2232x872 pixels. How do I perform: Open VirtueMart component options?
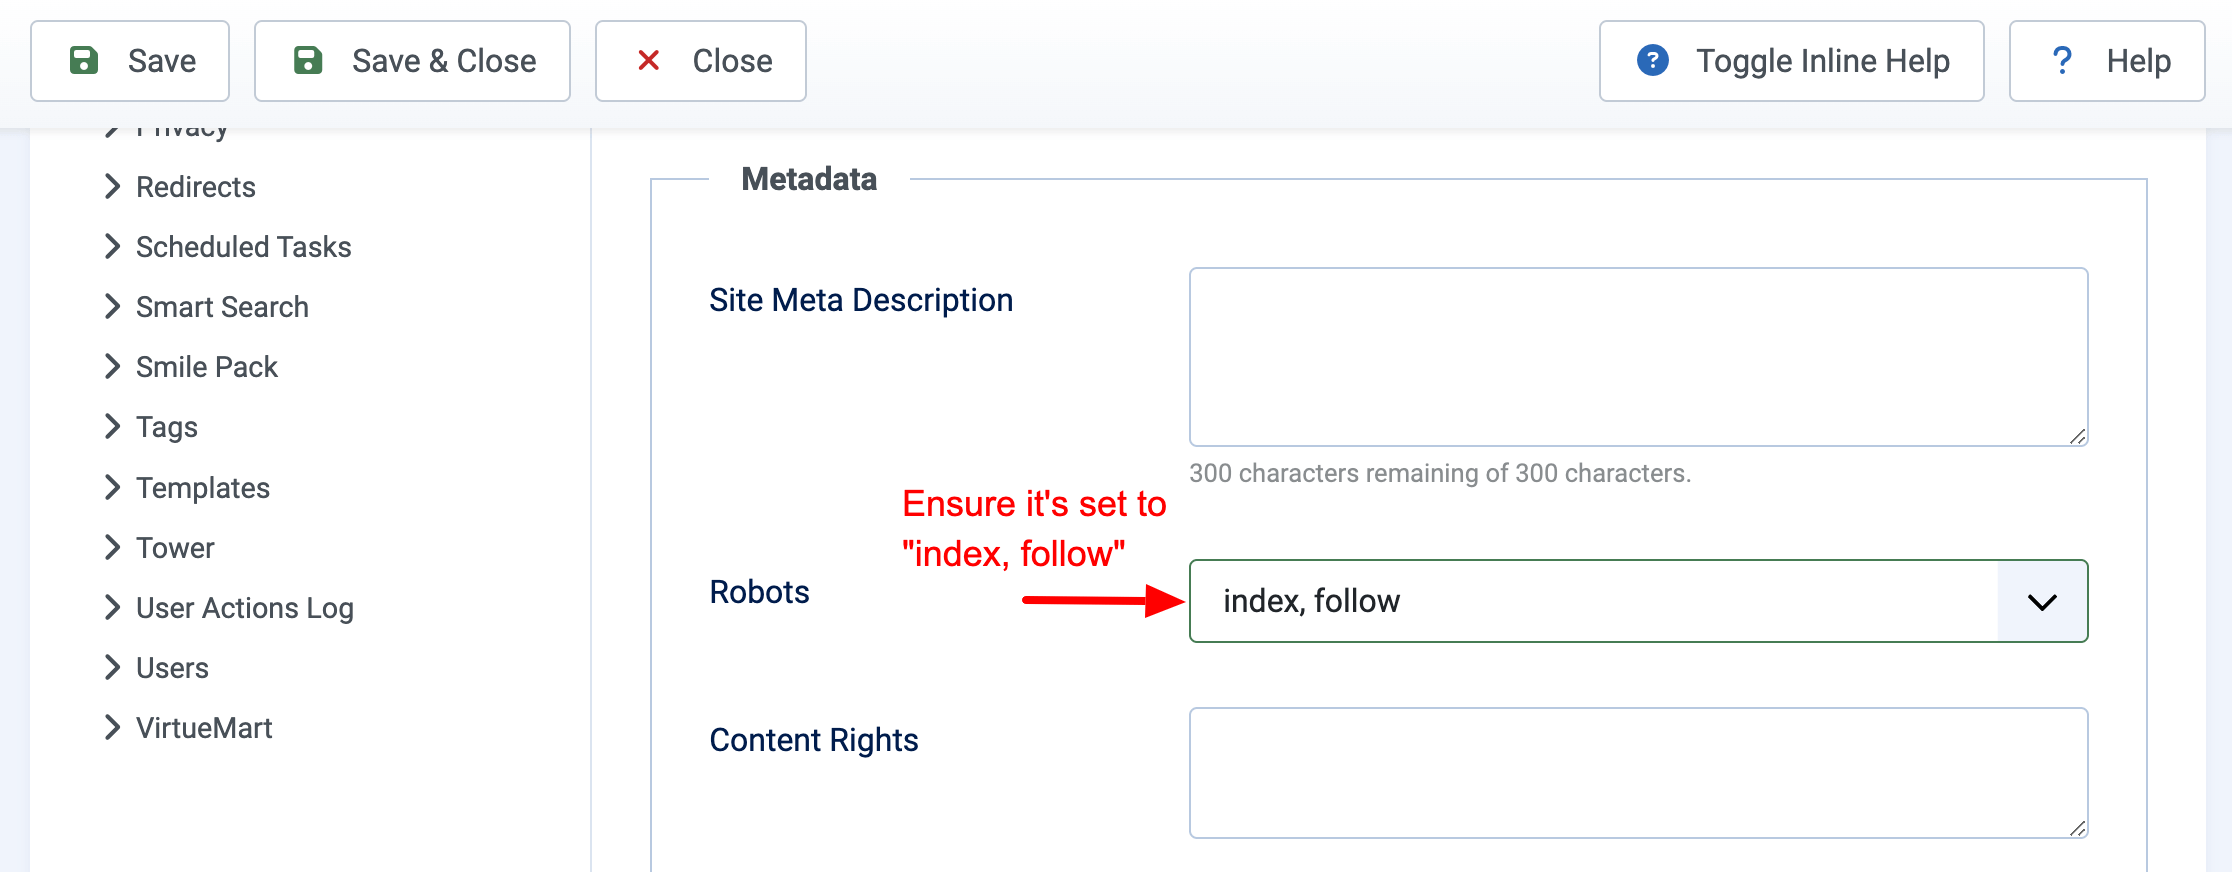204,728
